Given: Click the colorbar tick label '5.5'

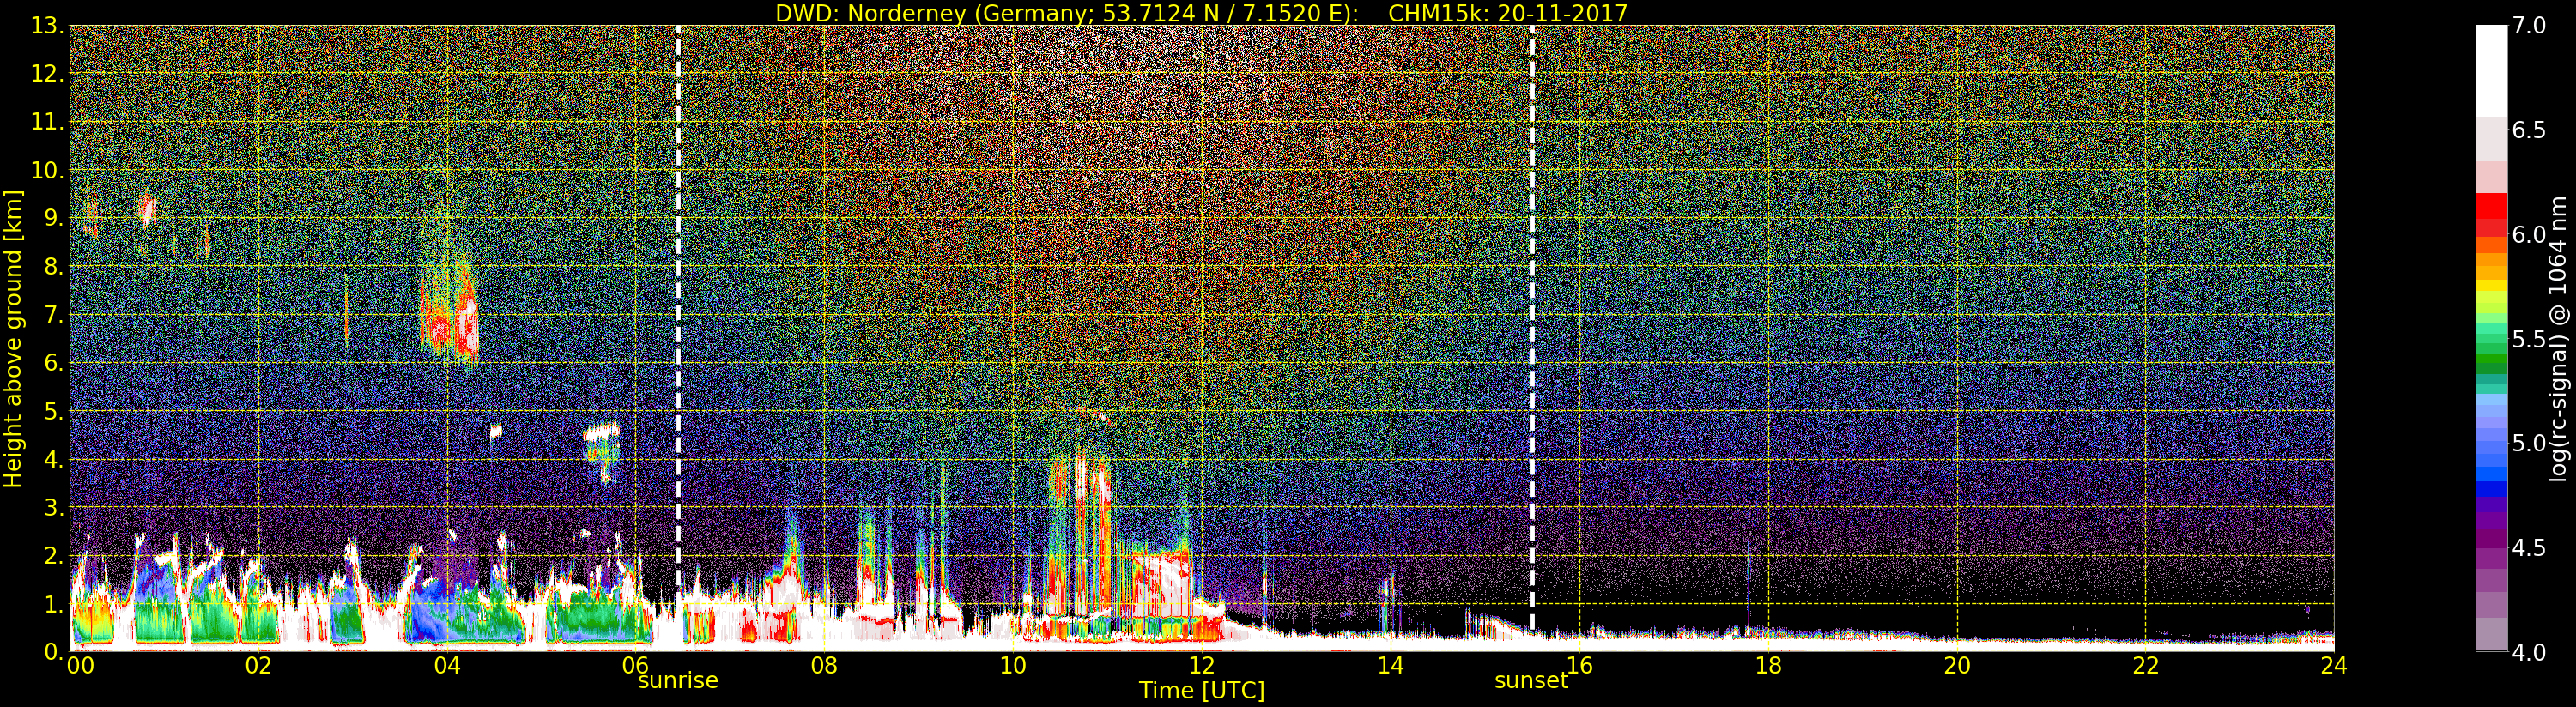Looking at the screenshot, I should pyautogui.click(x=2530, y=339).
